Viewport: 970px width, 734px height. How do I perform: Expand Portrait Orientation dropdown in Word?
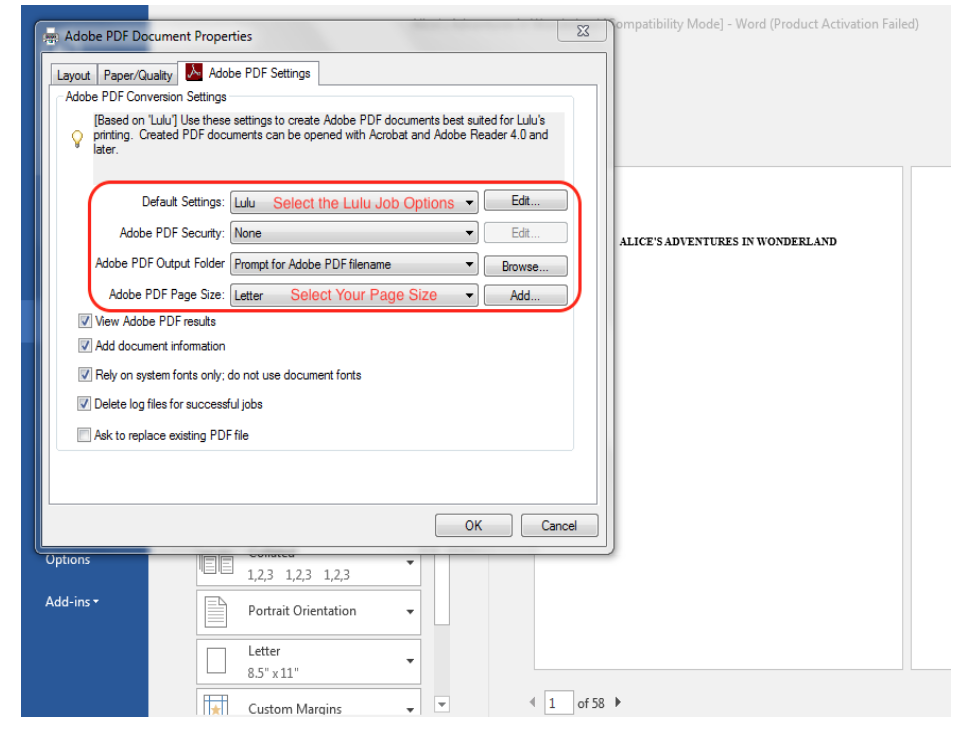coord(410,612)
